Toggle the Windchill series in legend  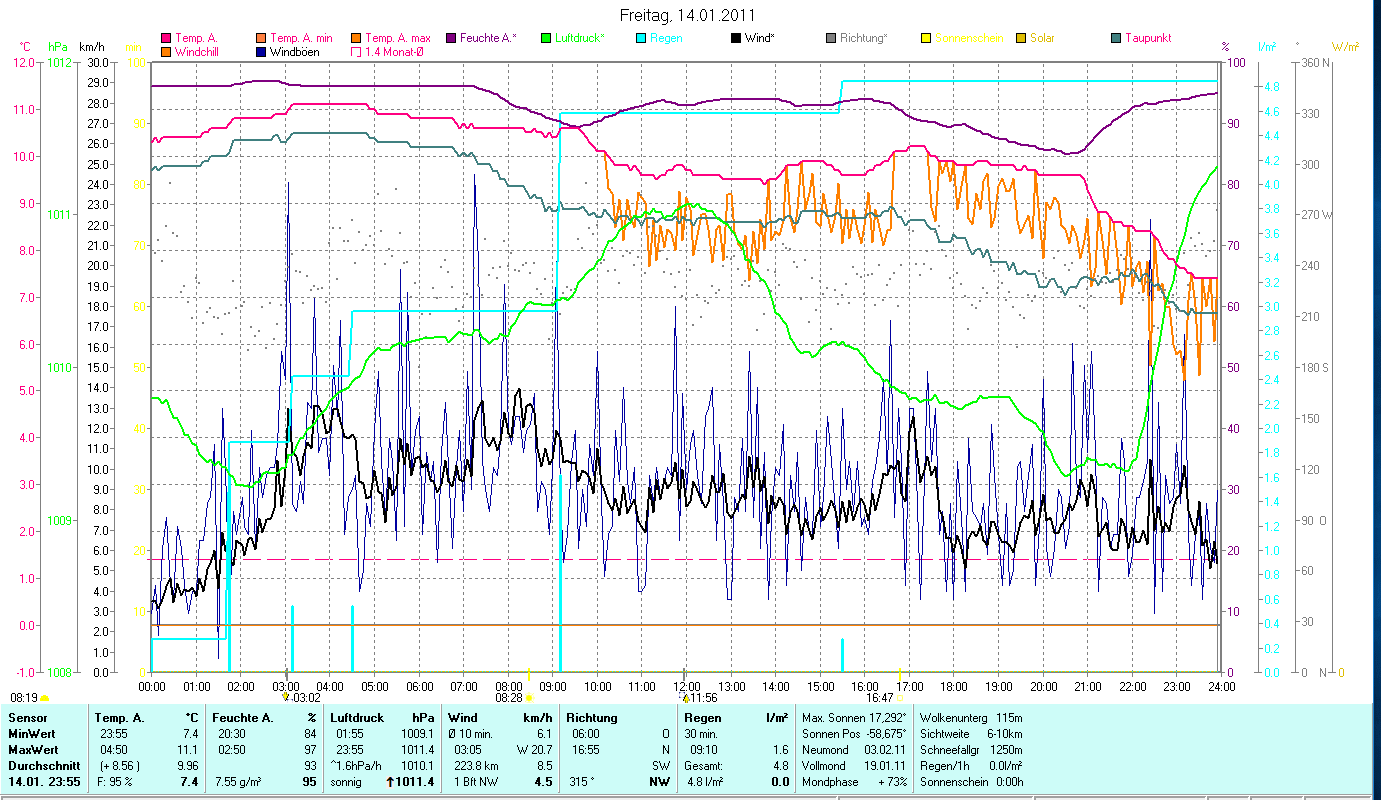coord(166,51)
